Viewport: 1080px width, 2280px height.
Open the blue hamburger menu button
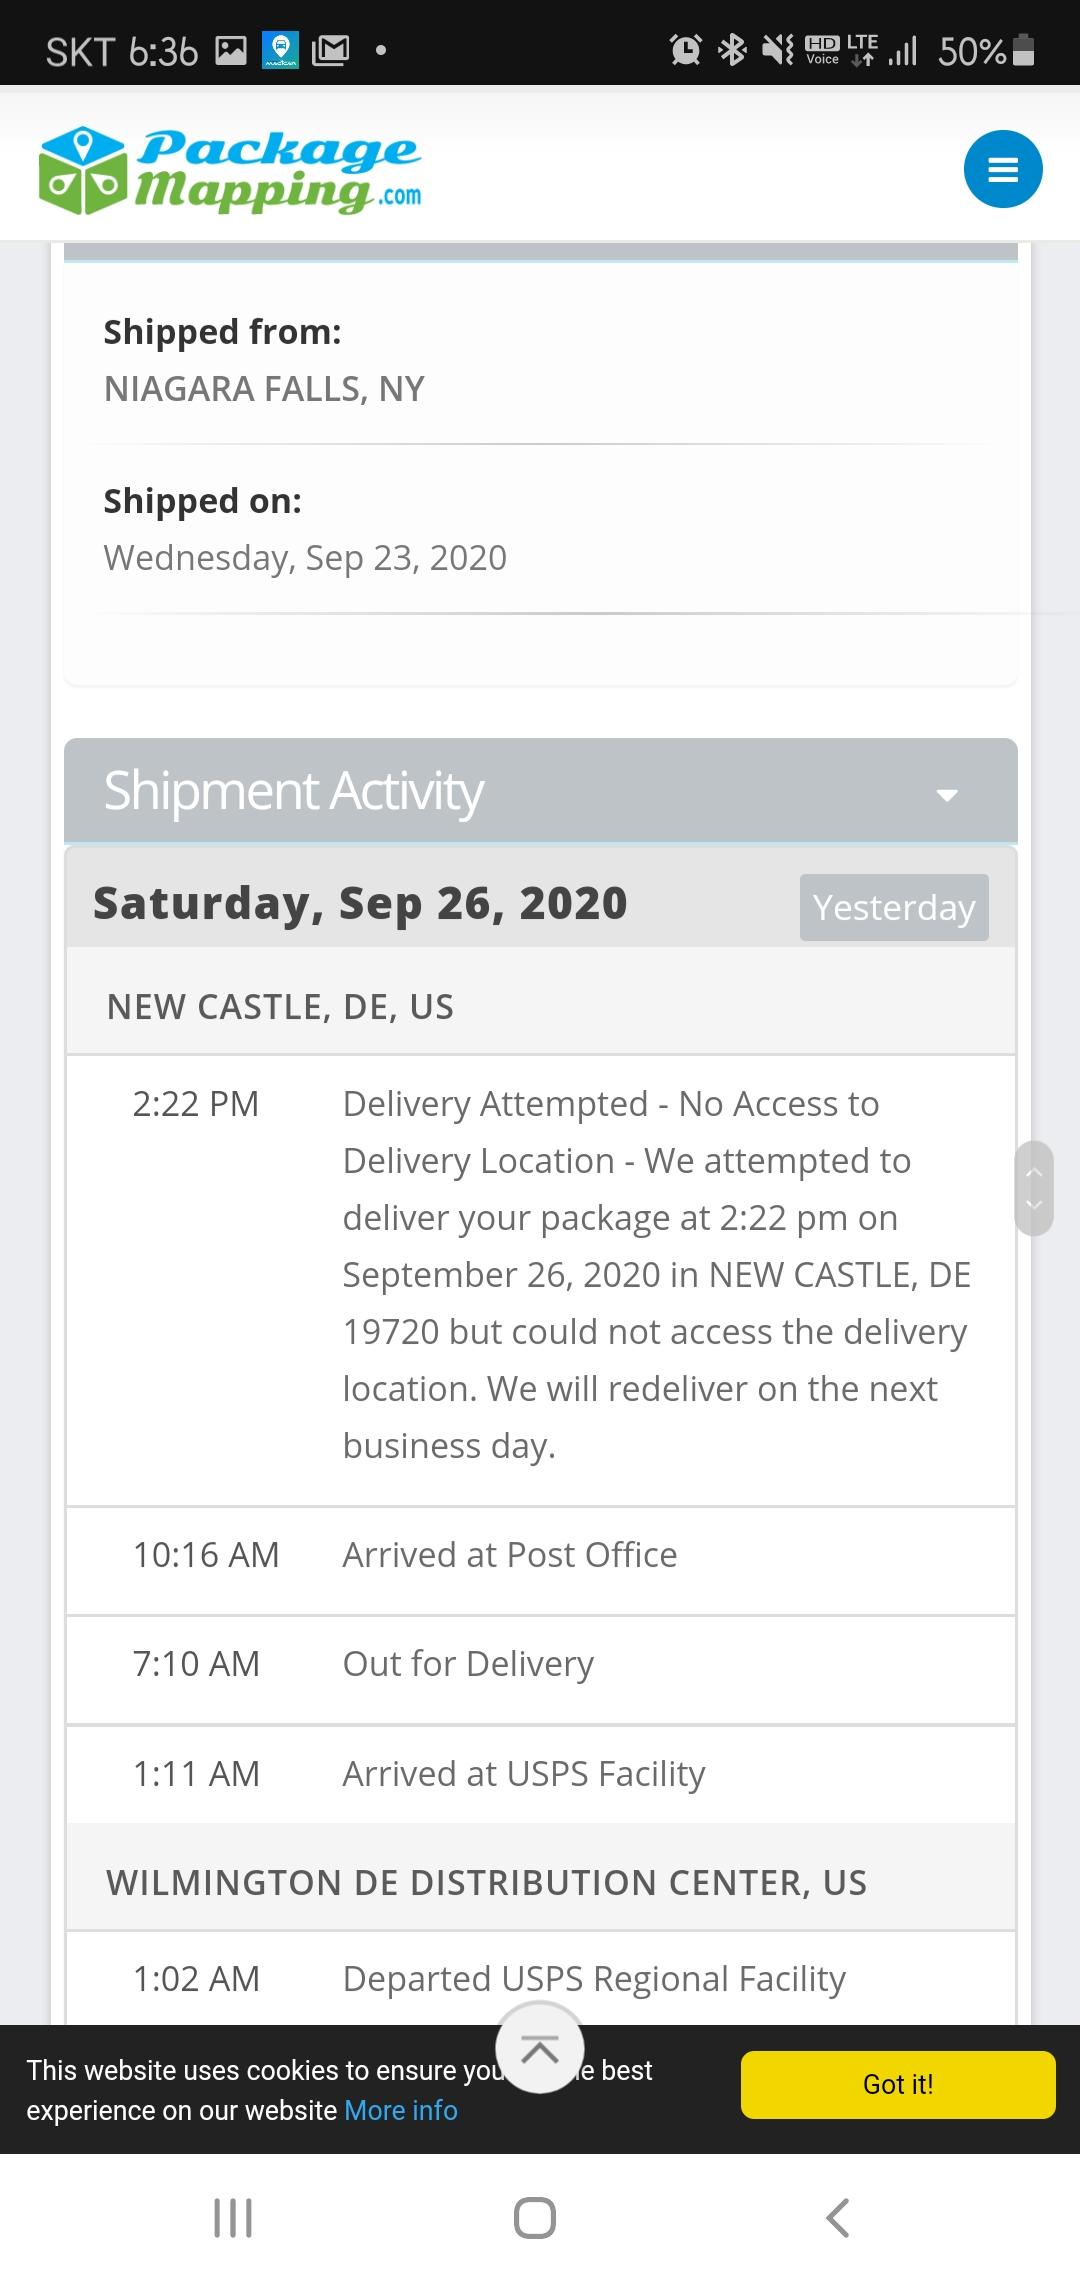click(x=1002, y=169)
